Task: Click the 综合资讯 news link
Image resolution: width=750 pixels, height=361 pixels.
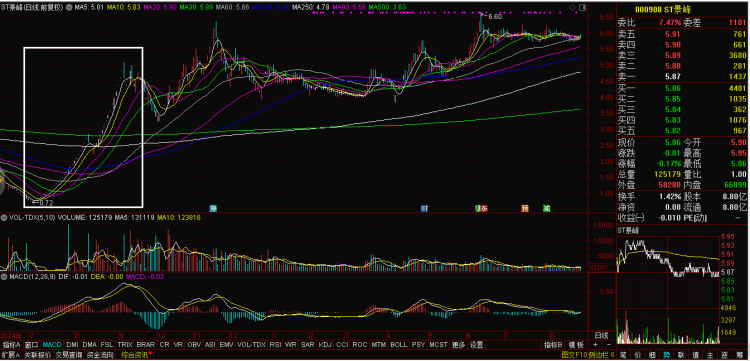Action: [x=135, y=355]
